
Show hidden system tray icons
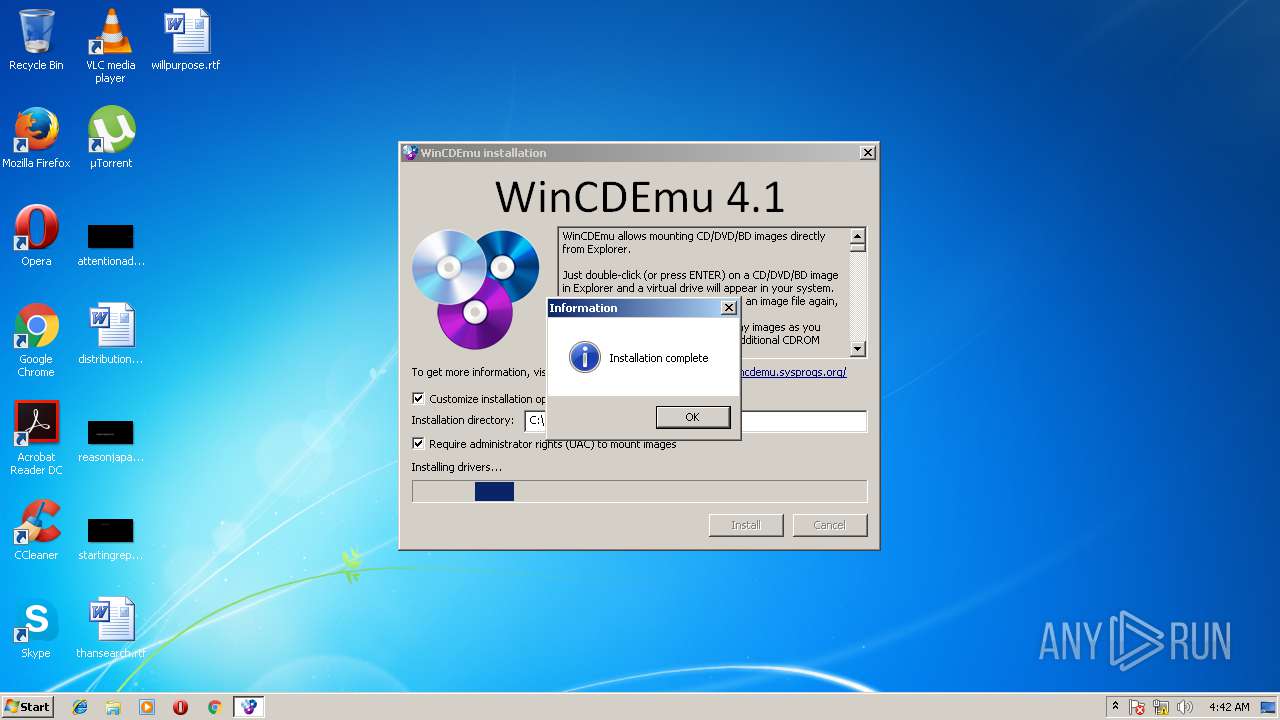point(1115,707)
